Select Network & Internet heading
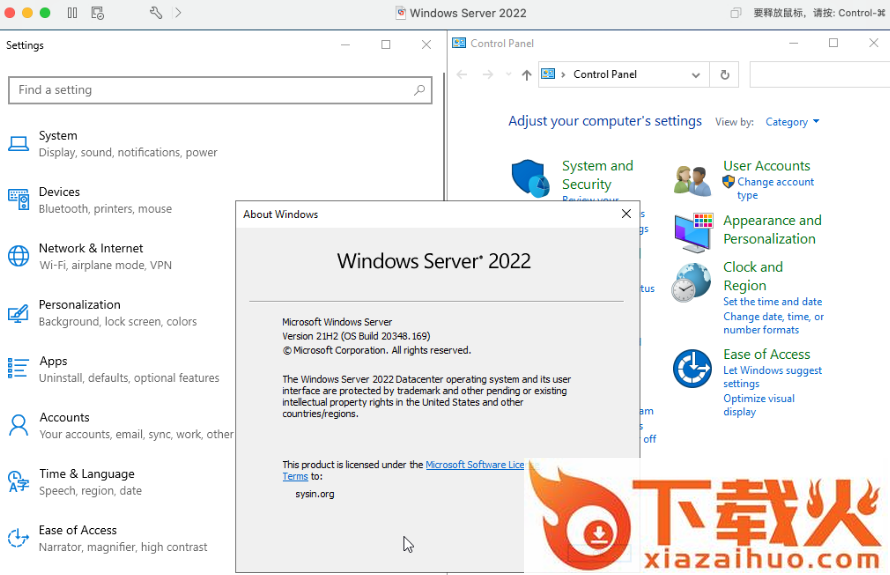Viewport: 890px width, 575px height. pos(91,248)
